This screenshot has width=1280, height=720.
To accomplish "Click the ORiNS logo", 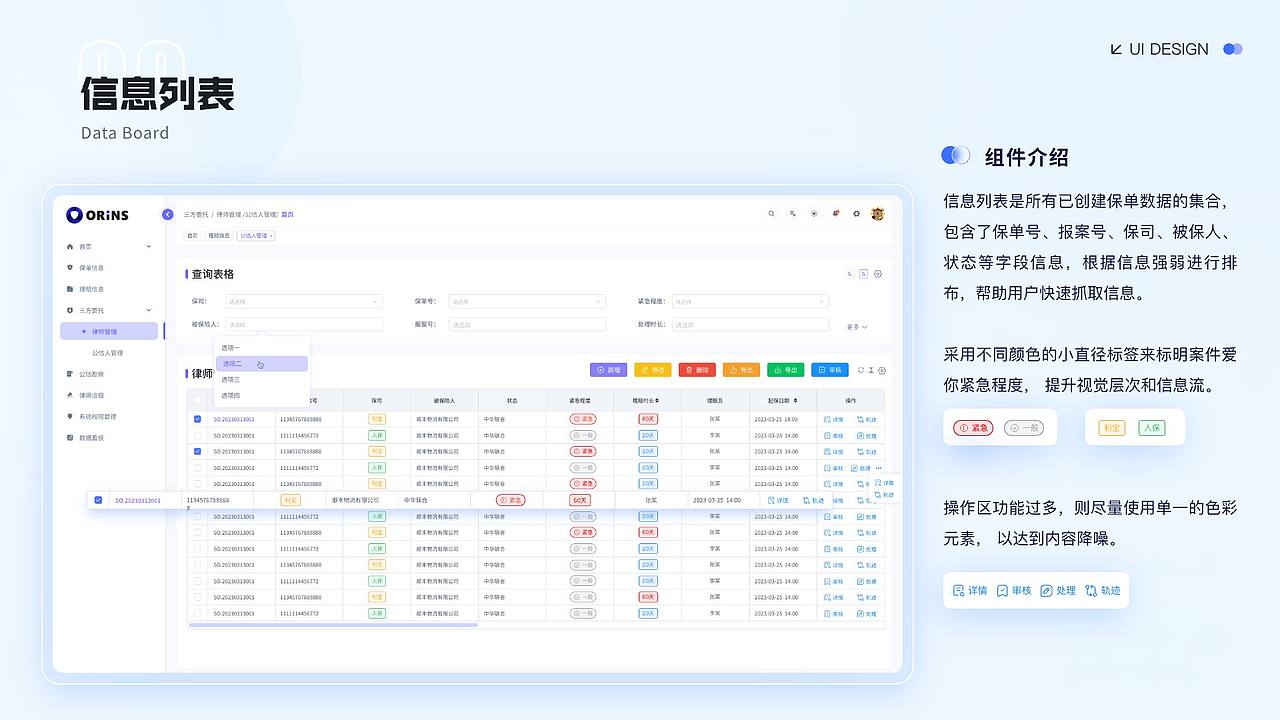I will pyautogui.click(x=97, y=215).
